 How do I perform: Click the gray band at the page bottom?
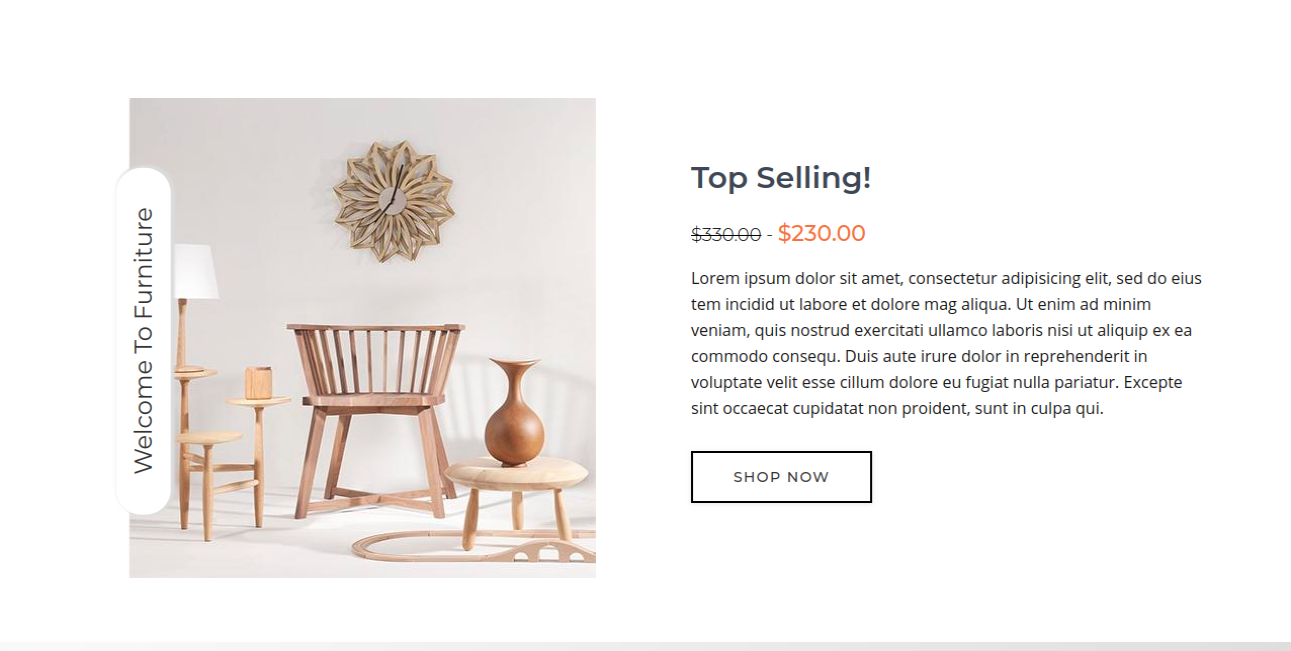[645, 646]
